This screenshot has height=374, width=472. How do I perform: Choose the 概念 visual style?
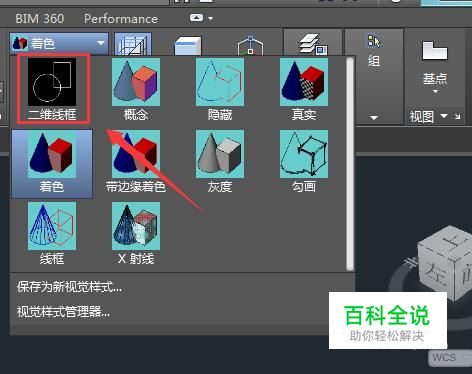point(136,89)
